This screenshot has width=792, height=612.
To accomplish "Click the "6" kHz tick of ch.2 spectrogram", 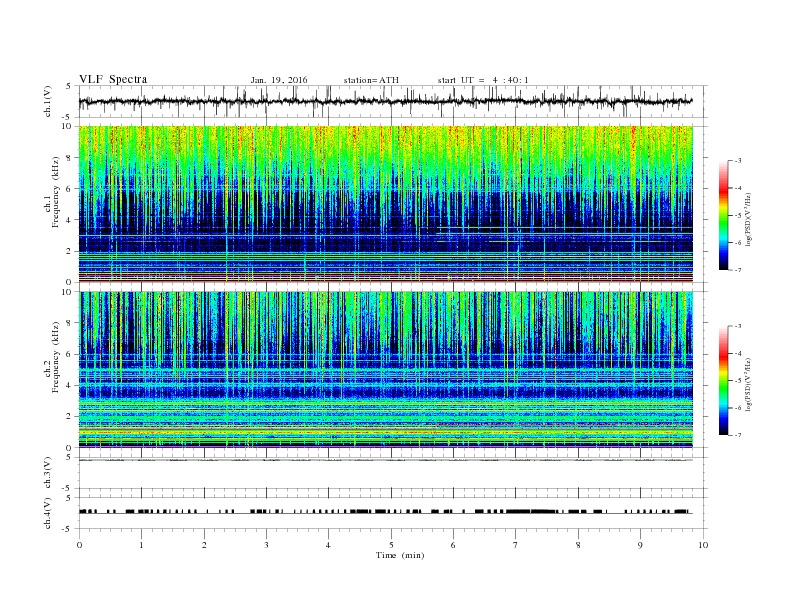I will point(69,354).
